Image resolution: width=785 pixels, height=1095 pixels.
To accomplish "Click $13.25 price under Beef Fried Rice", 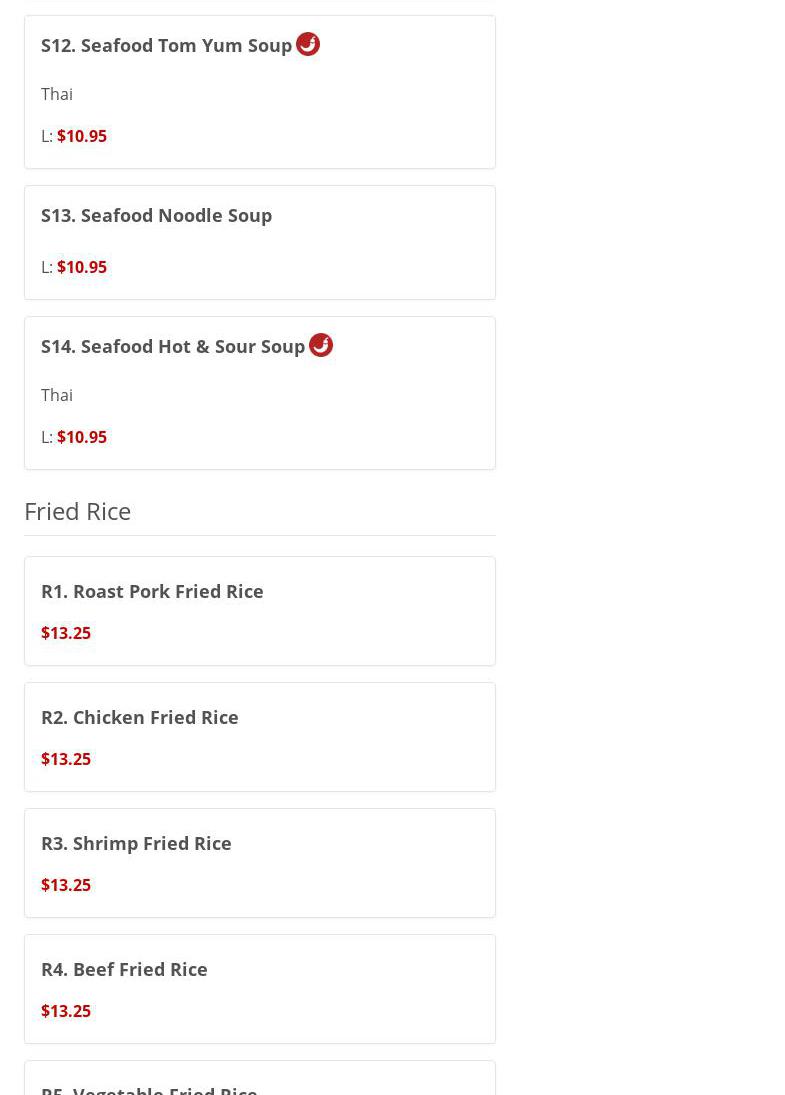I will tap(66, 1011).
